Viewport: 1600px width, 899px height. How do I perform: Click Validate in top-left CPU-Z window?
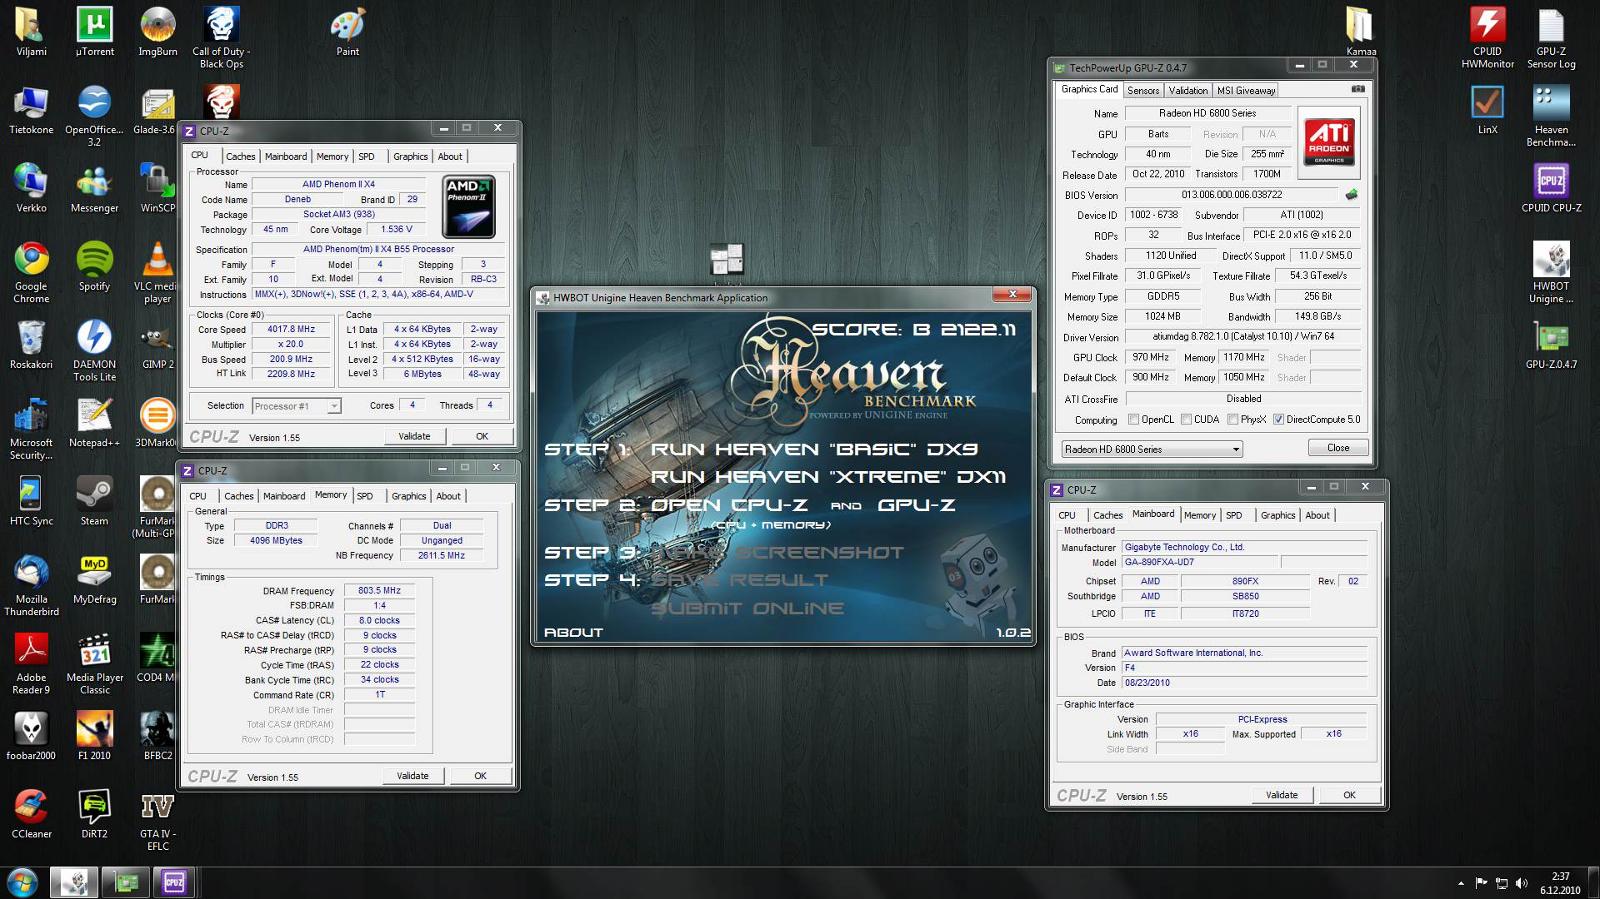click(x=414, y=436)
